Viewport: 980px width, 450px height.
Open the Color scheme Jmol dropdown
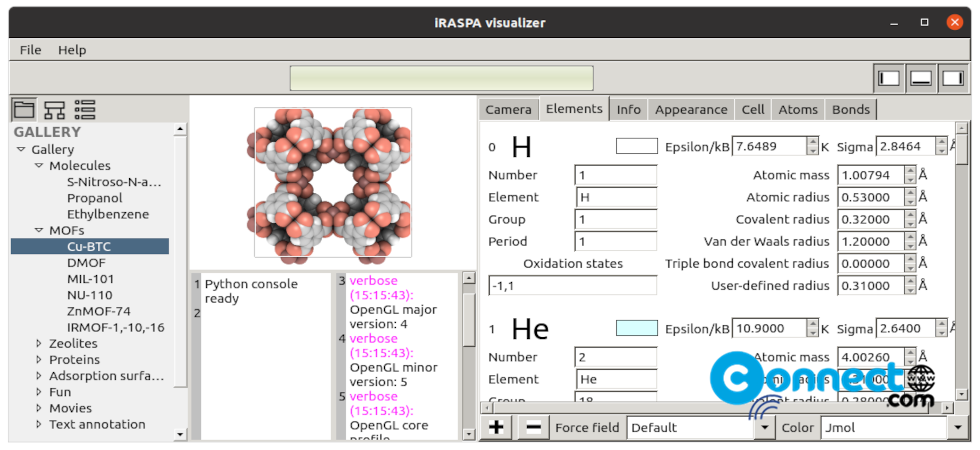click(x=894, y=428)
